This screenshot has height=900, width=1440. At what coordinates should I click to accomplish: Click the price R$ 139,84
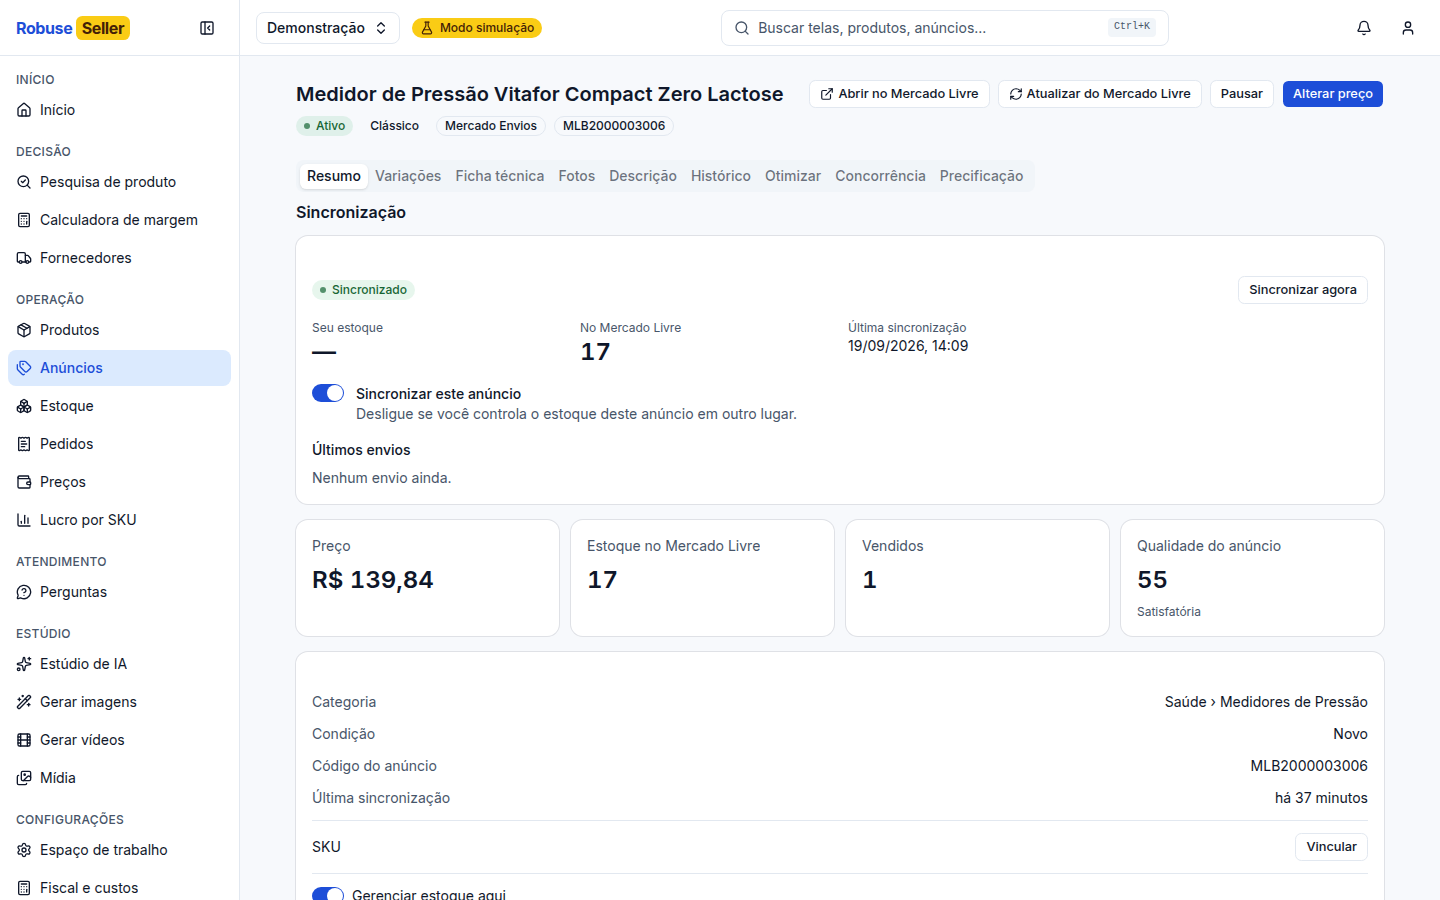(x=373, y=580)
